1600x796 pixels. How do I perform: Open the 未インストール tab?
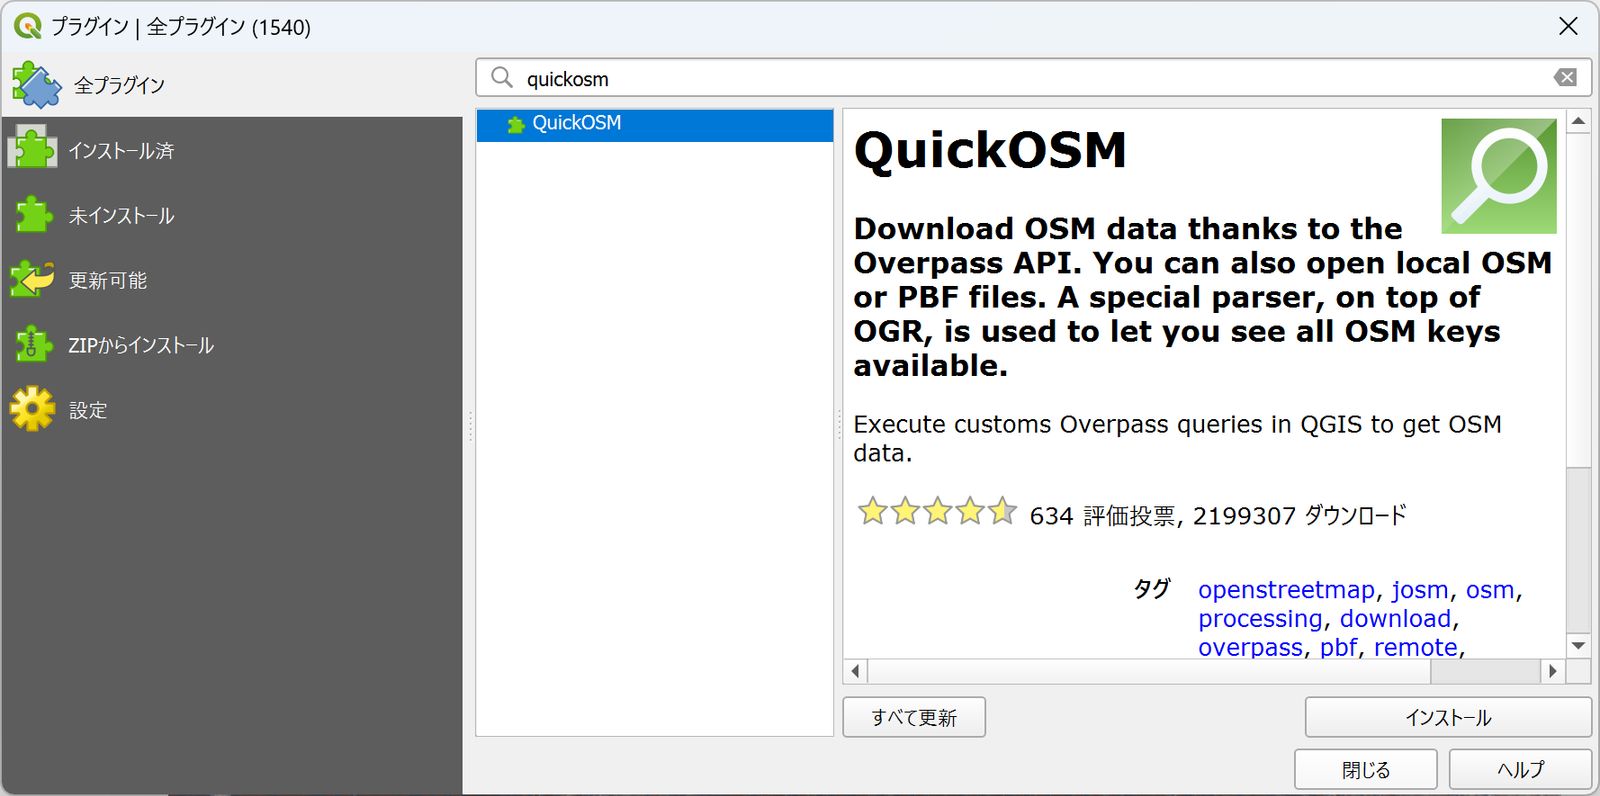click(232, 215)
